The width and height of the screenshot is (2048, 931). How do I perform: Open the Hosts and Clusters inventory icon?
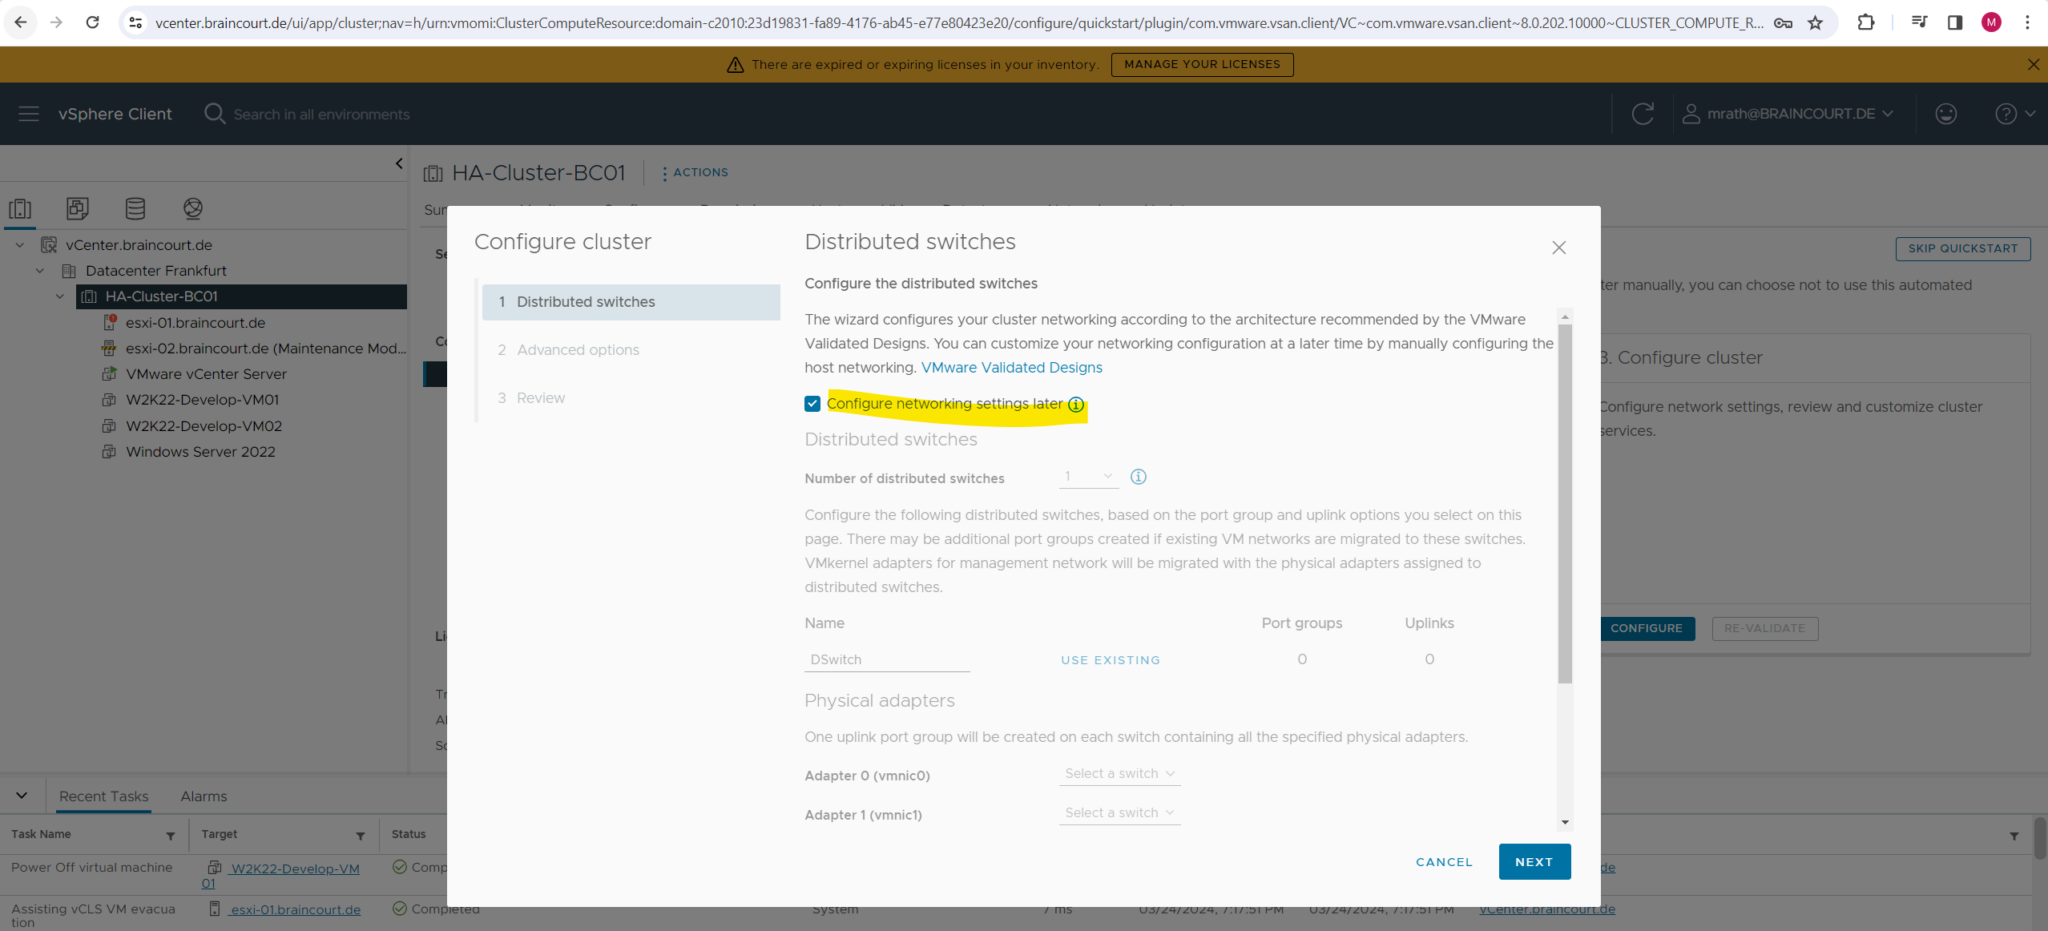[x=21, y=209]
